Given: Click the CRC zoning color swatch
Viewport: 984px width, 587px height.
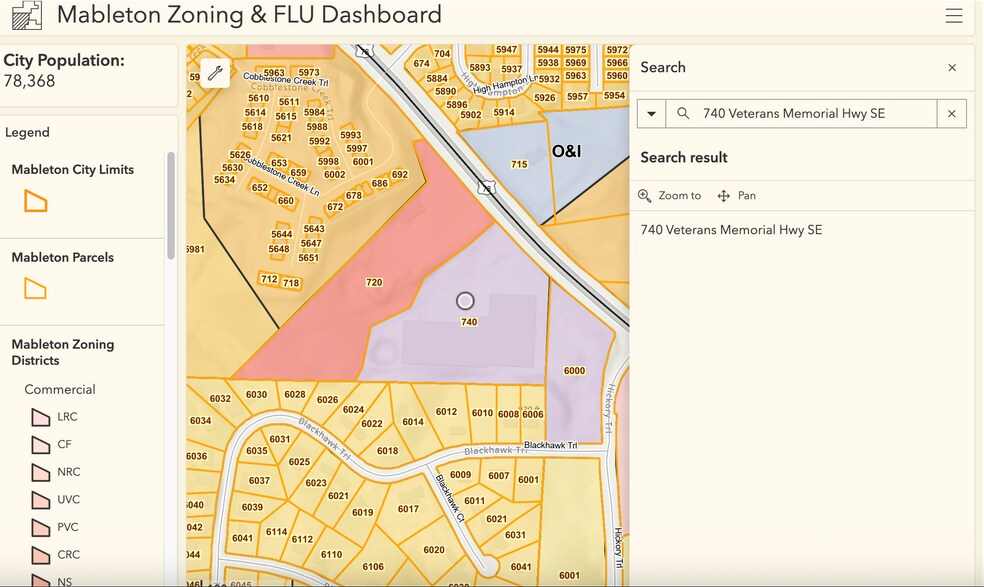Looking at the screenshot, I should [41, 555].
